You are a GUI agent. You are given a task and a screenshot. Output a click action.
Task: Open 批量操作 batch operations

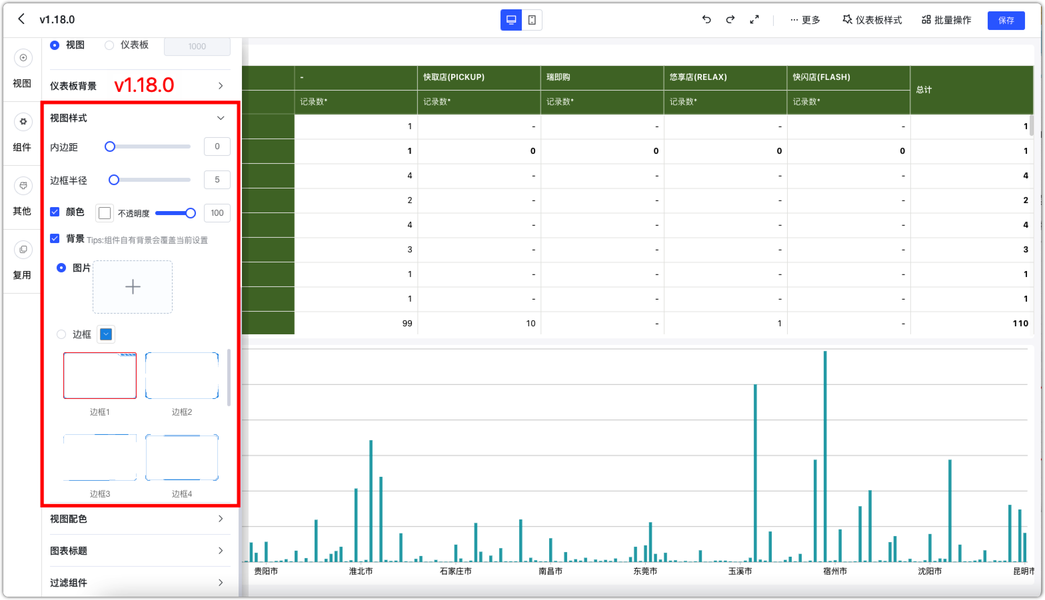[946, 20]
